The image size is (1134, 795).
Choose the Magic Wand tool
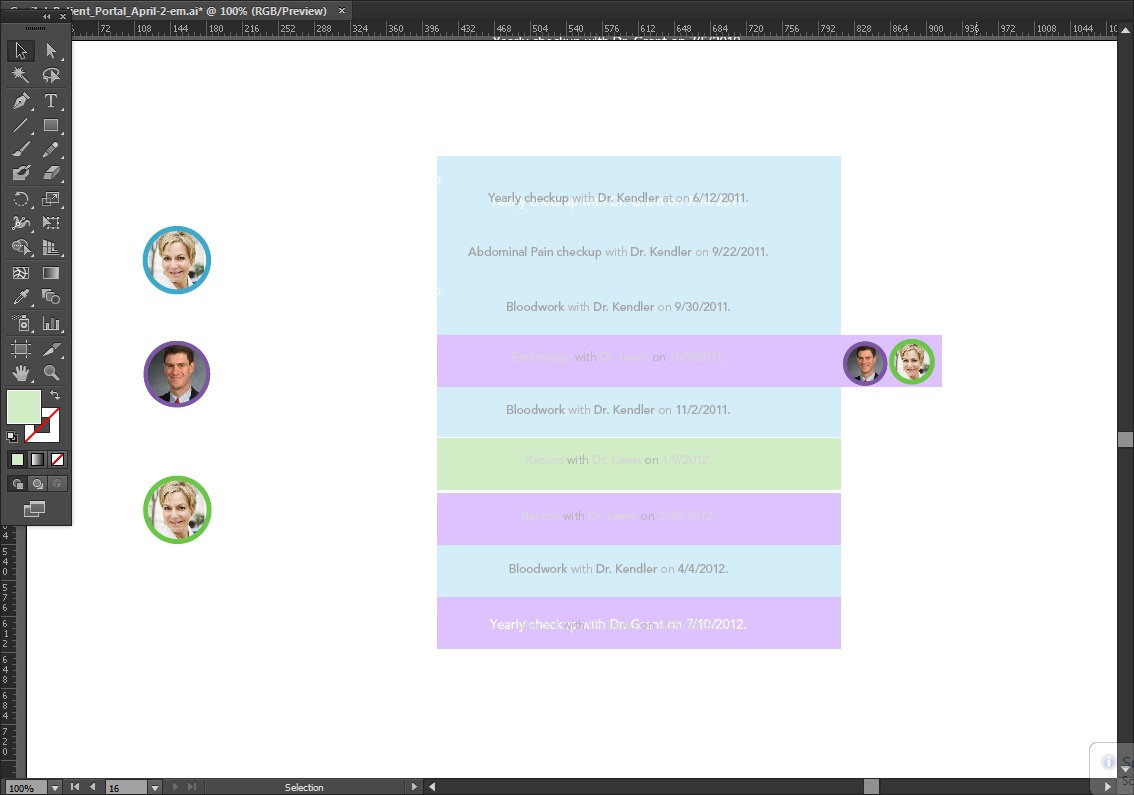20,75
